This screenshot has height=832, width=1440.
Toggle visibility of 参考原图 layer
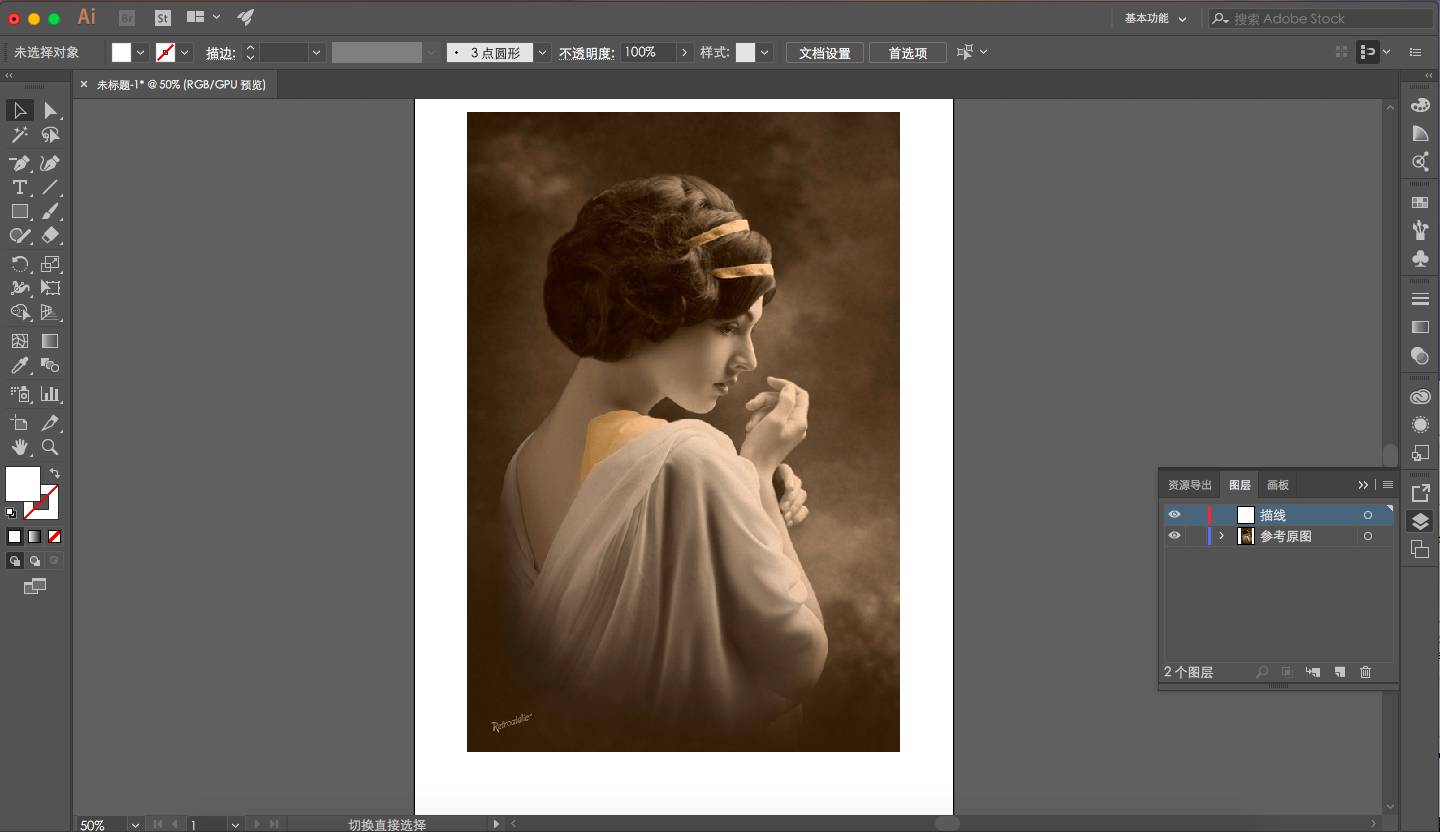click(x=1174, y=537)
